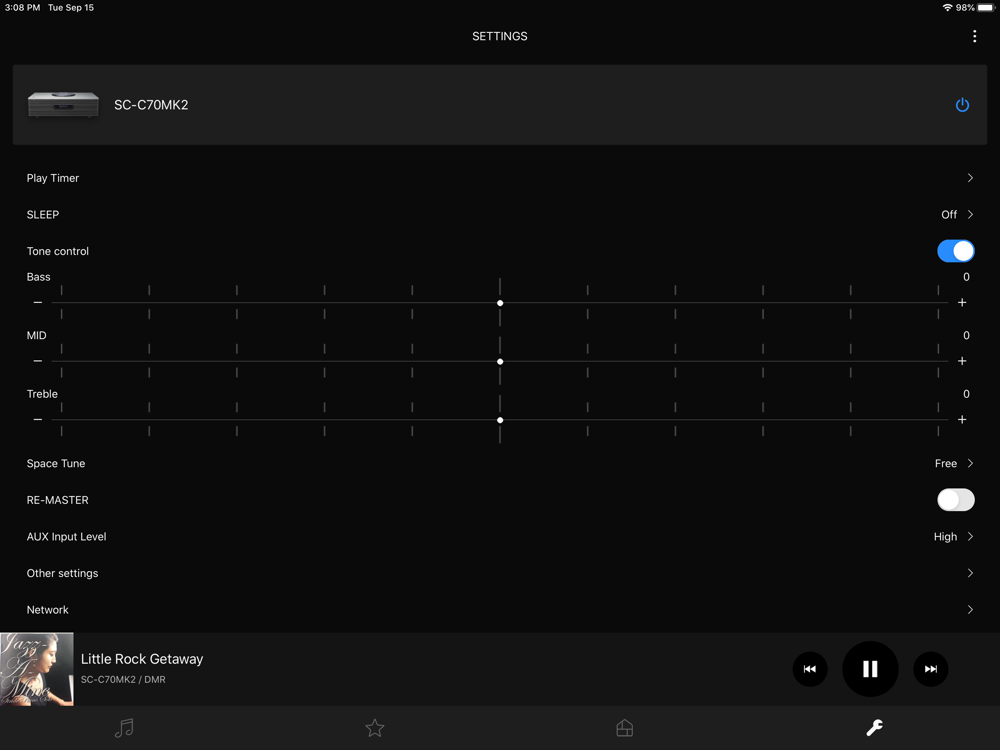
Task: Tap the Wi-Fi status icon
Action: [x=947, y=8]
